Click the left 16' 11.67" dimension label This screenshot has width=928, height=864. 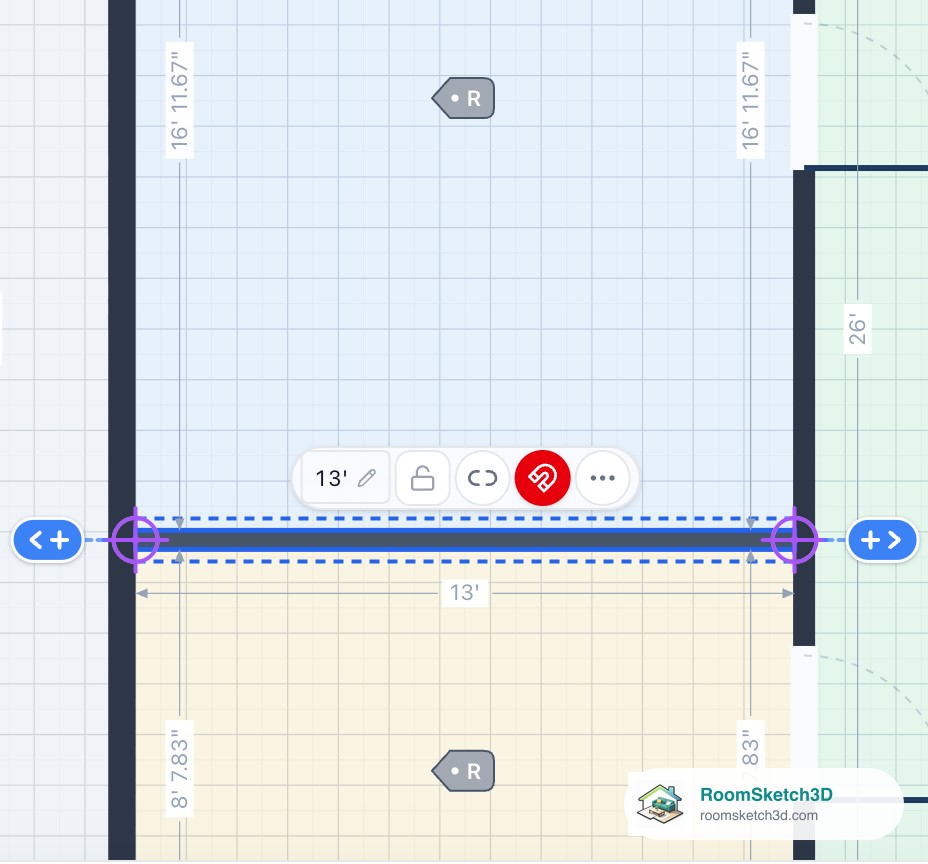179,100
